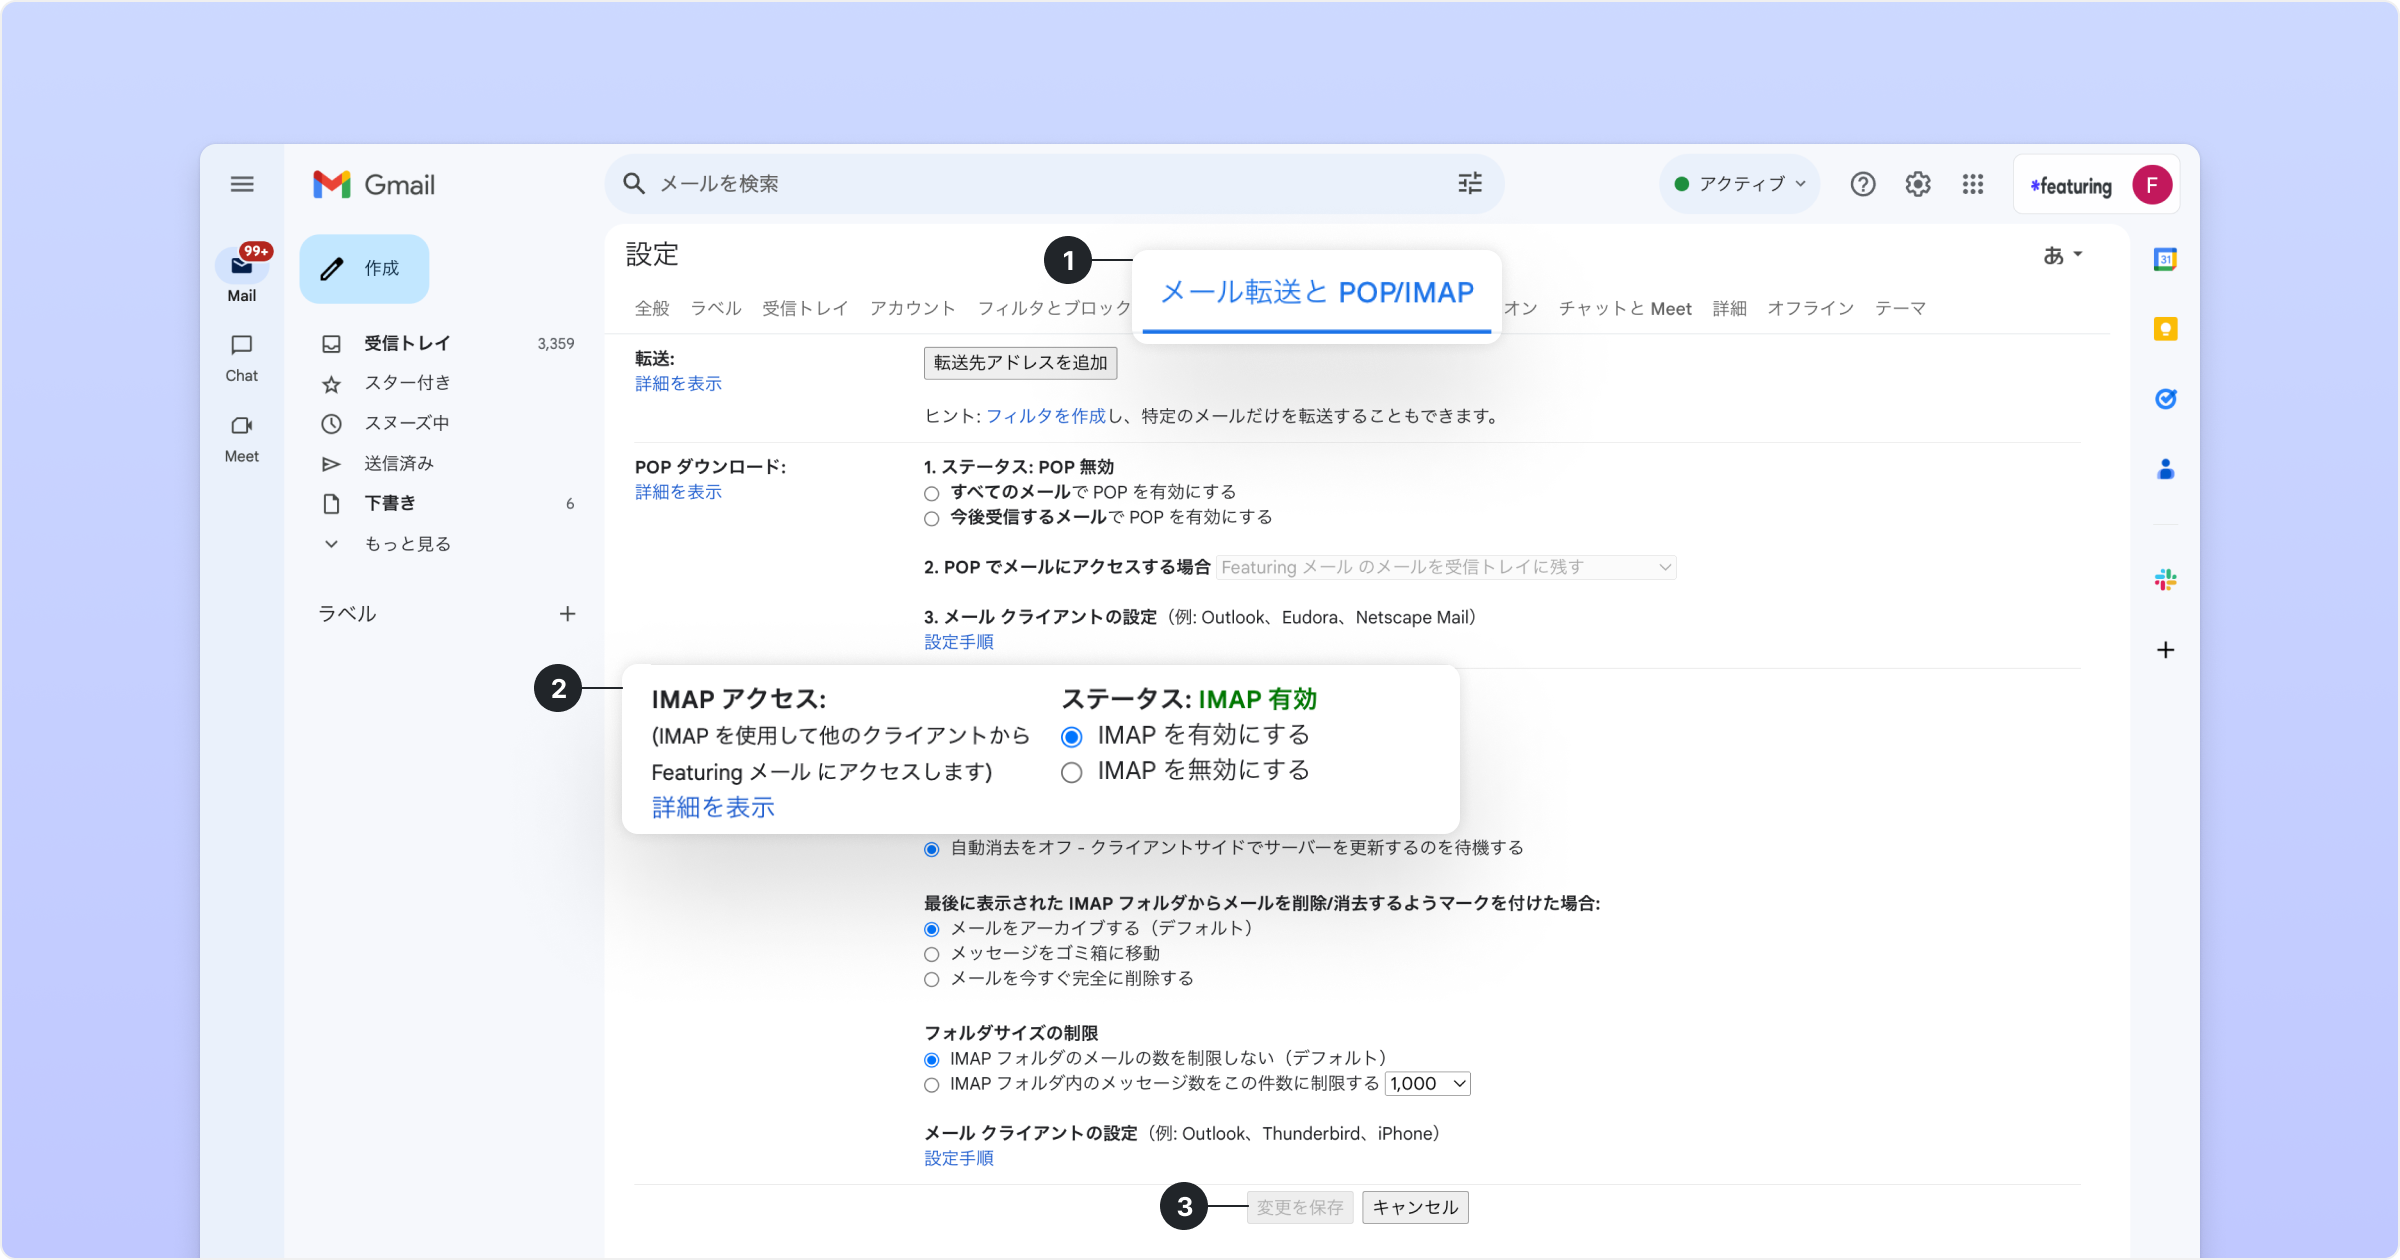Click the help question mark icon

[1862, 184]
